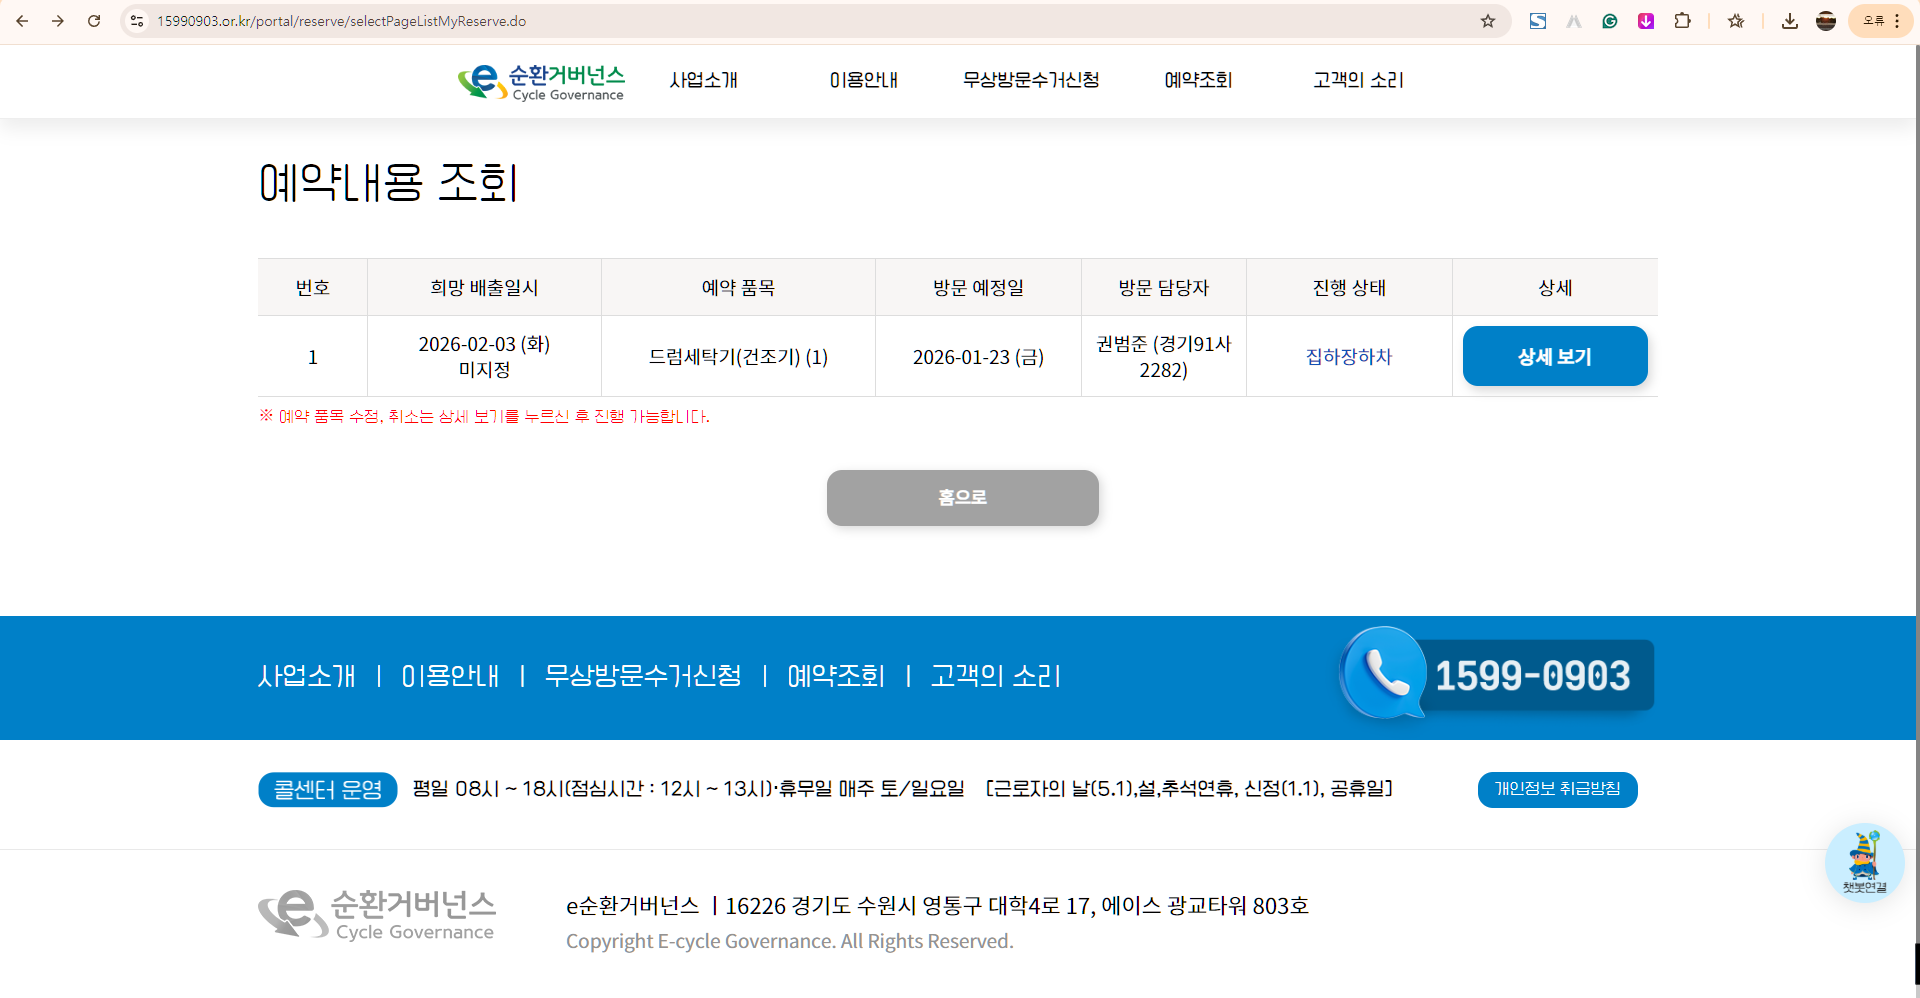1920x998 pixels.
Task: Select 예약조회 in the top navigation
Action: tap(1198, 80)
